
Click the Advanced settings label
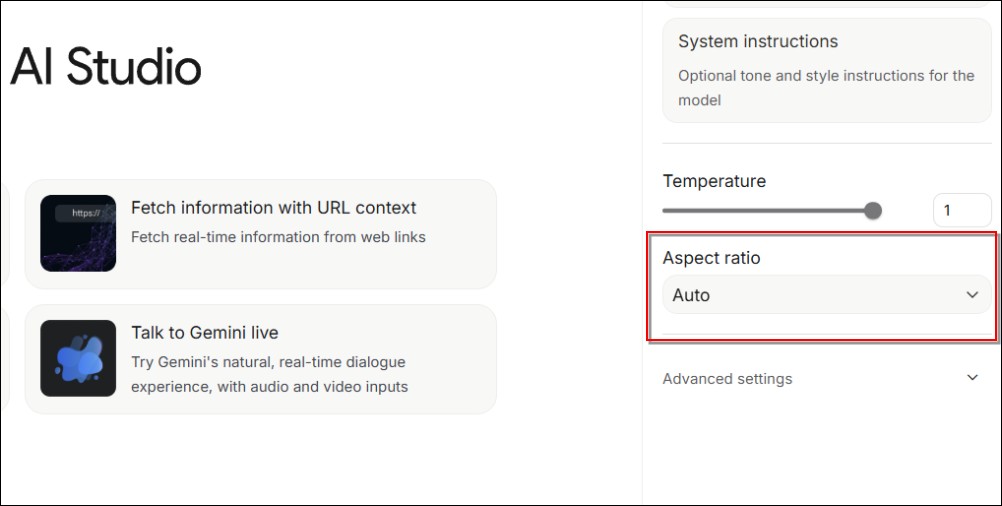click(727, 379)
